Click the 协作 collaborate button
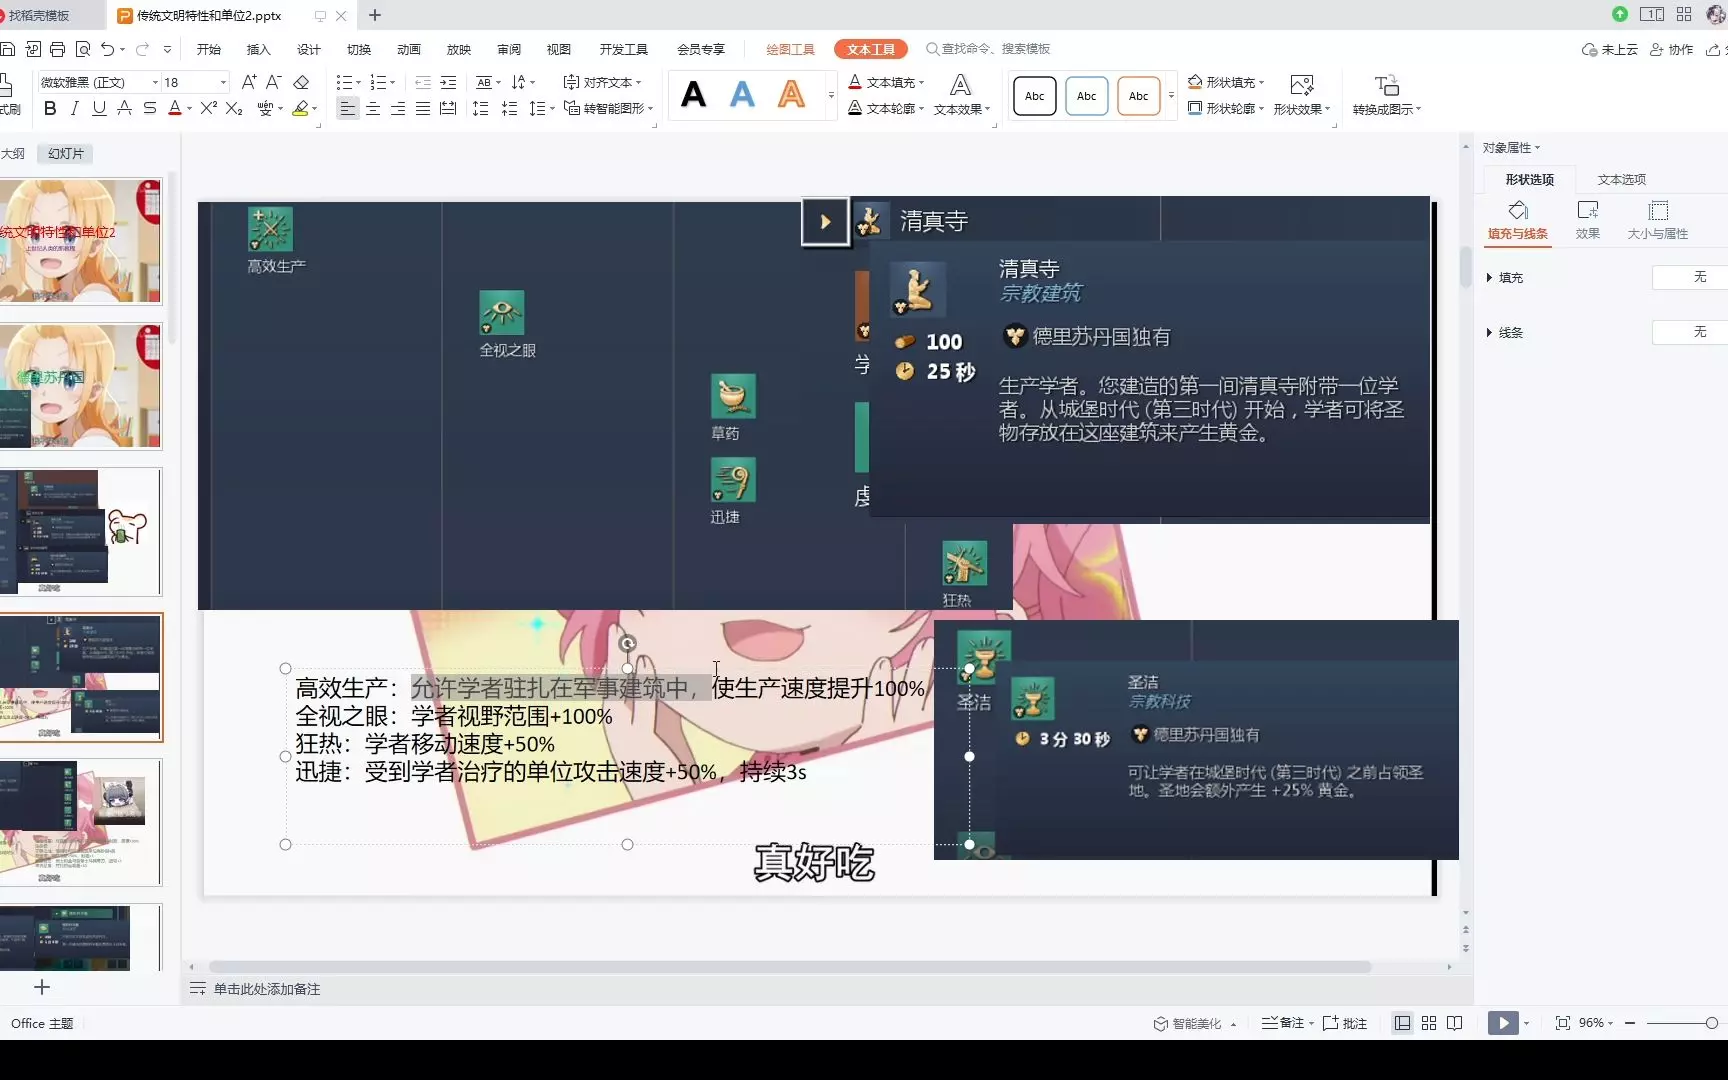Viewport: 1728px width, 1080px height. click(x=1672, y=49)
